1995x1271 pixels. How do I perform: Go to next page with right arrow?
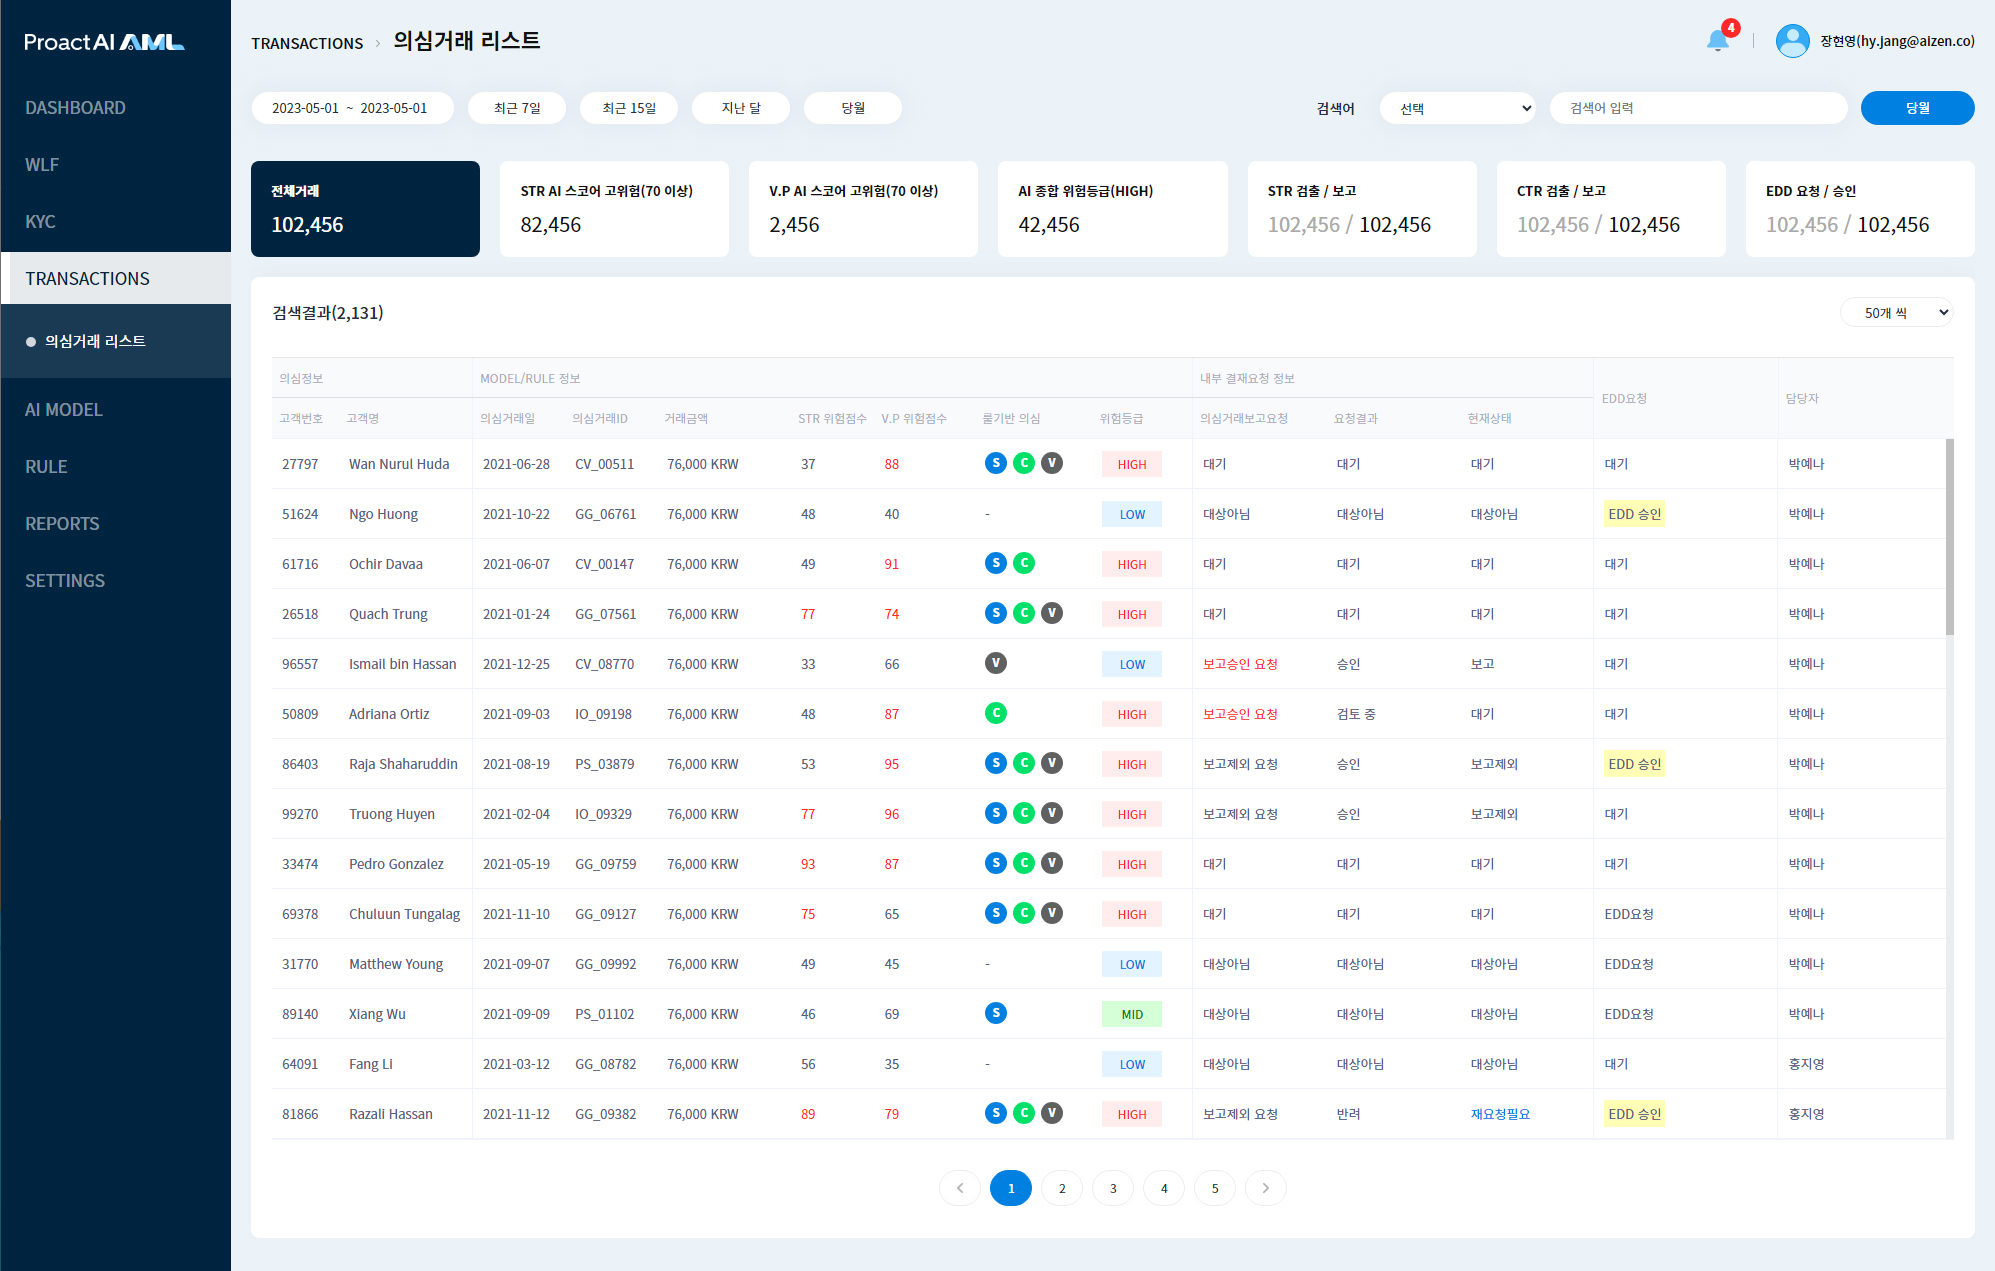pos(1265,1188)
